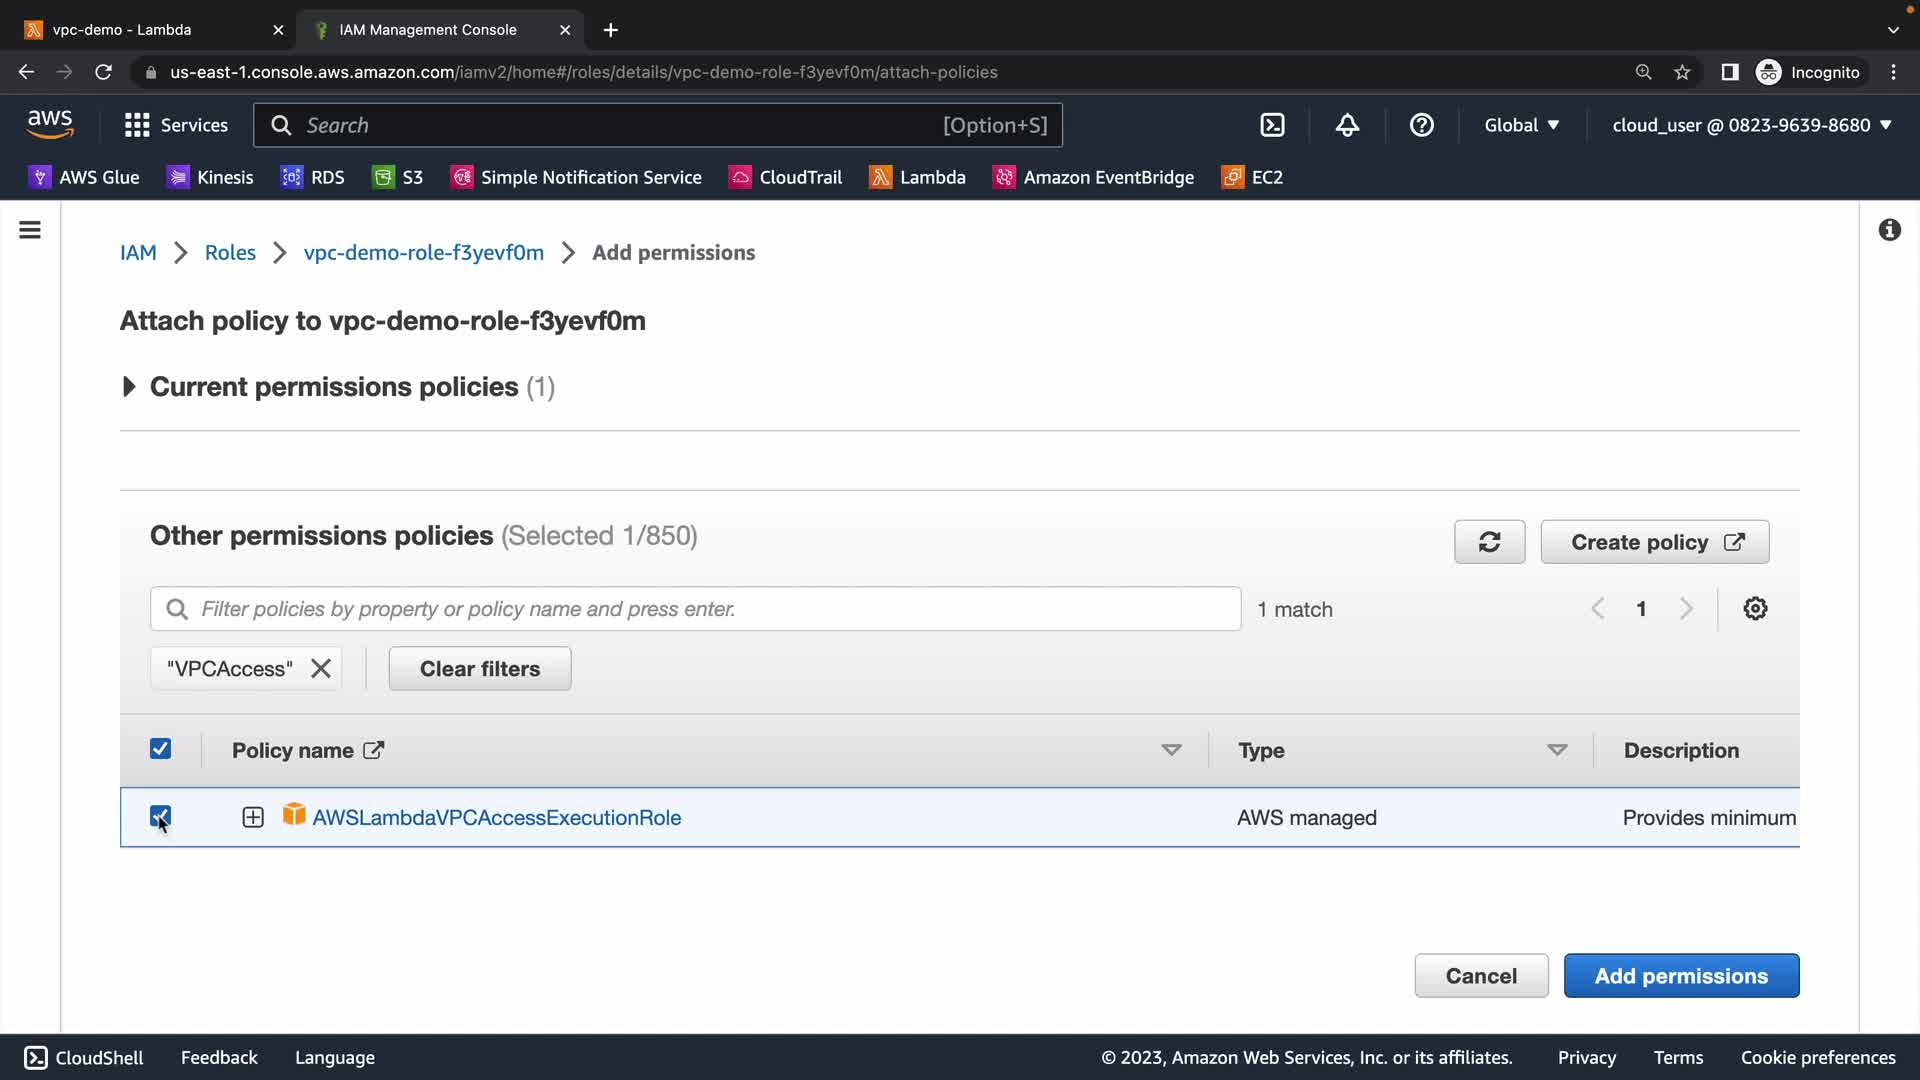Uncheck the select-all policies checkbox
Screen dimensions: 1920x1080
pos(160,749)
